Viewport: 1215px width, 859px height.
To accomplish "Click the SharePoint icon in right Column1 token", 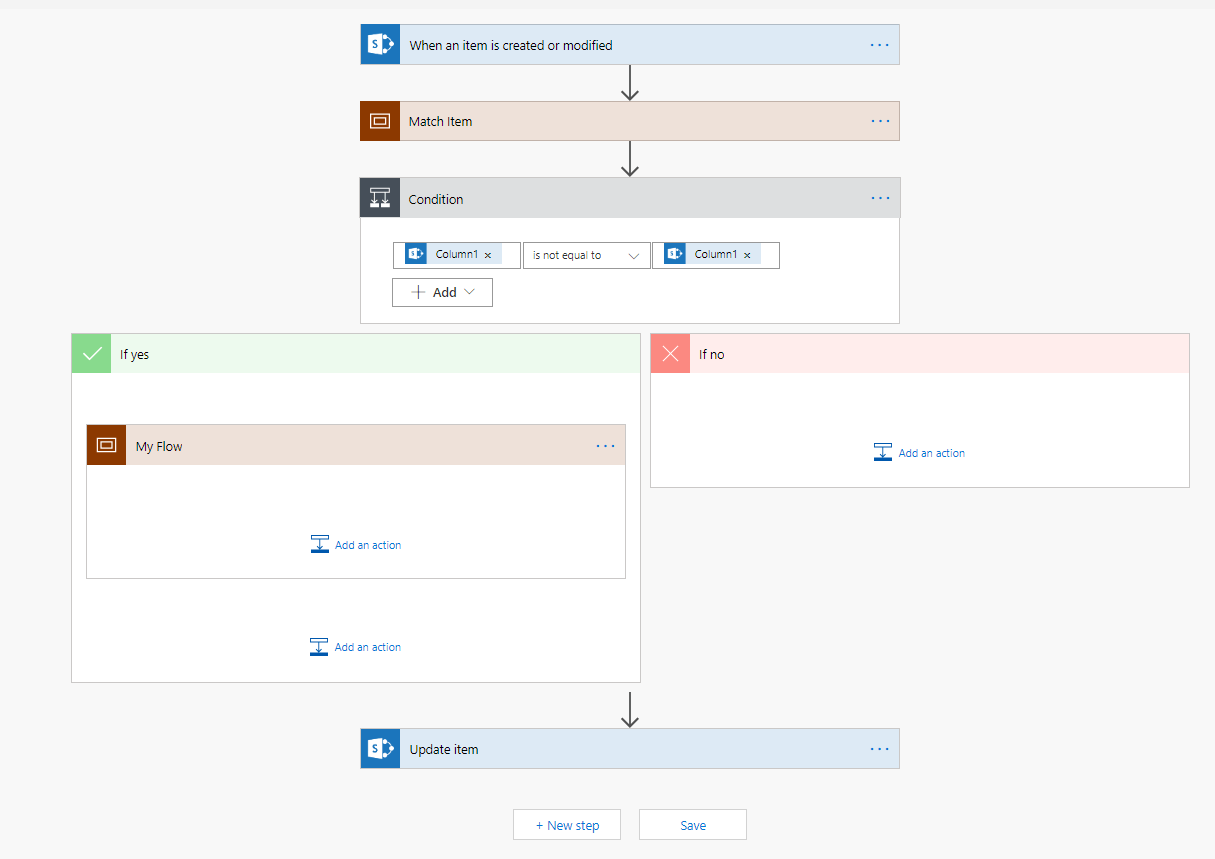I will click(x=675, y=254).
